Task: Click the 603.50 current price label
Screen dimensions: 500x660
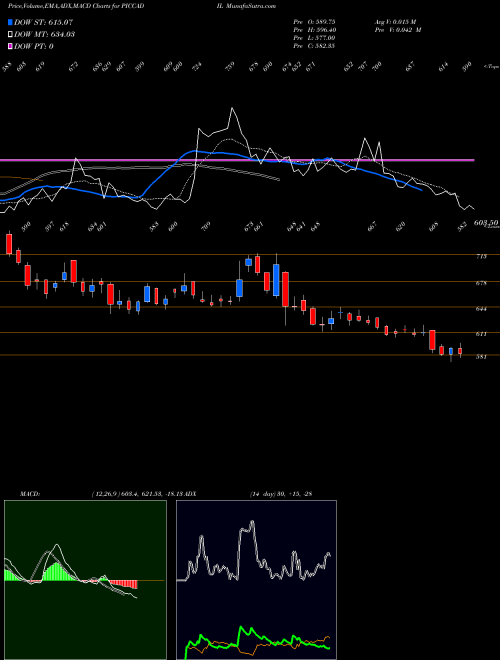Action: [x=486, y=223]
